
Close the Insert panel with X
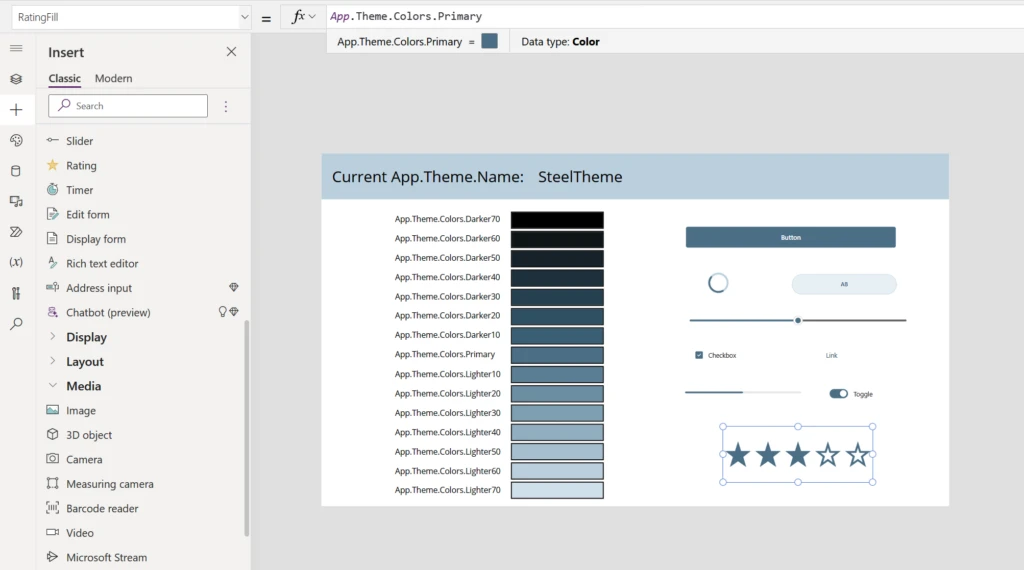pyautogui.click(x=231, y=52)
